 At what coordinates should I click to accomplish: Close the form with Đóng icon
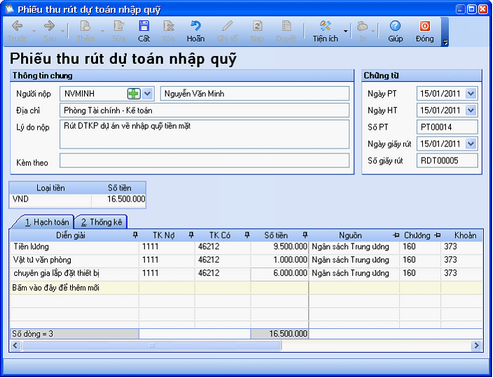425,26
